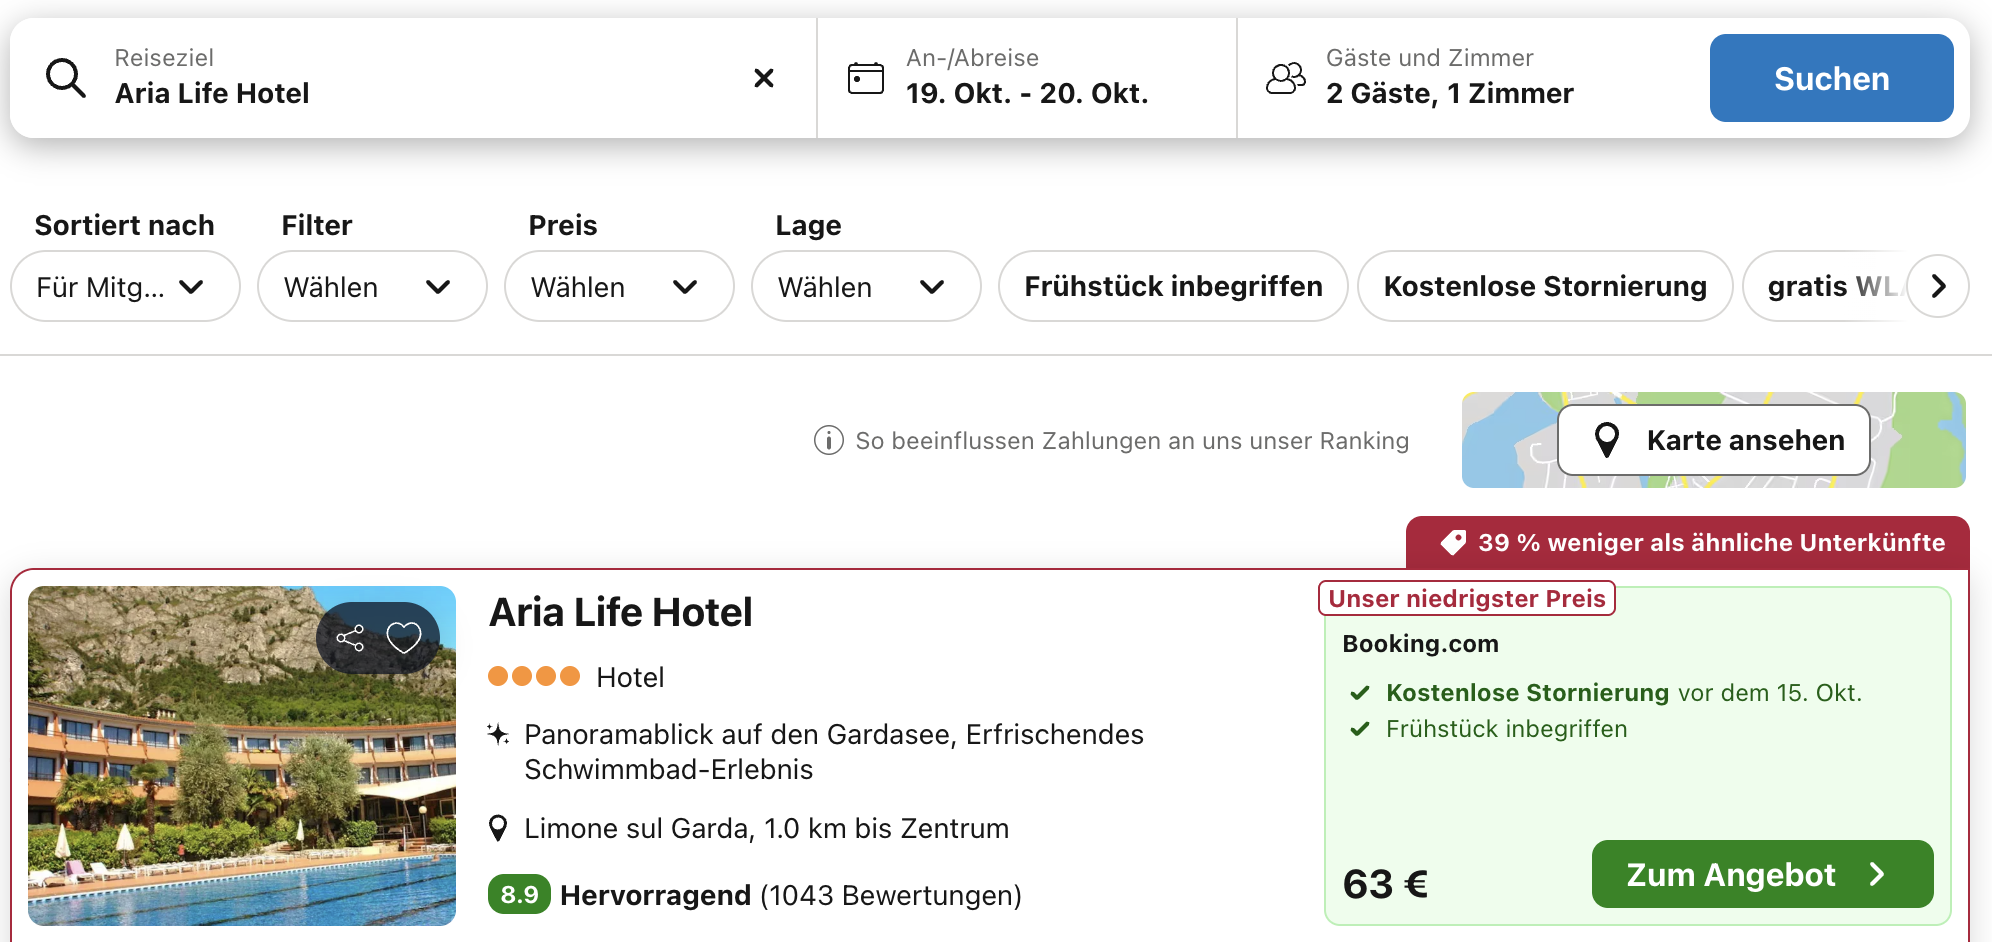
Task: Toggle the Frühstück inbegriffen filter
Action: (x=1173, y=287)
